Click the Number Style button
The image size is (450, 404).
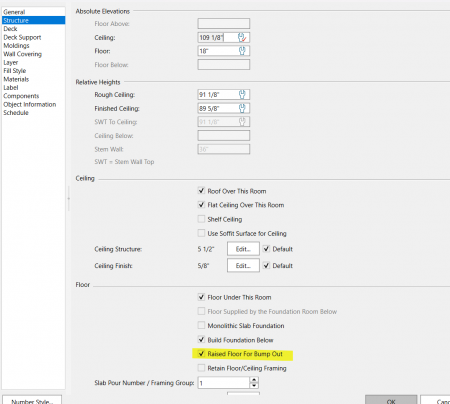pyautogui.click(x=32, y=400)
